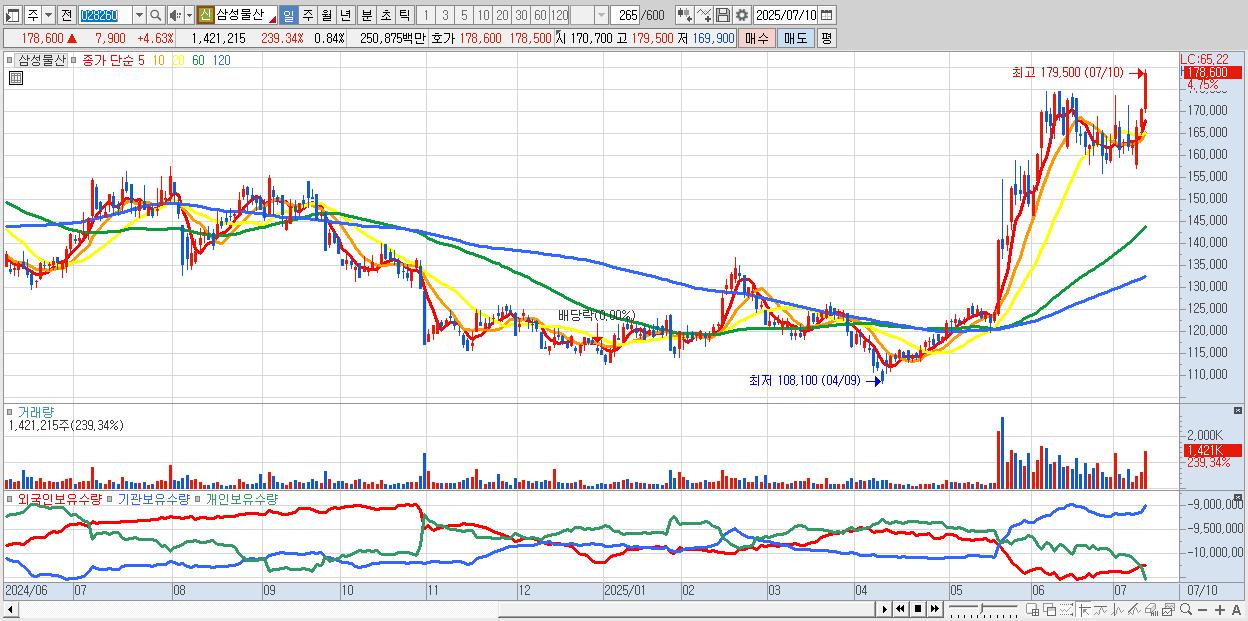Click the date field 2025/07/10
Viewport: 1248px width, 621px height.
point(786,15)
